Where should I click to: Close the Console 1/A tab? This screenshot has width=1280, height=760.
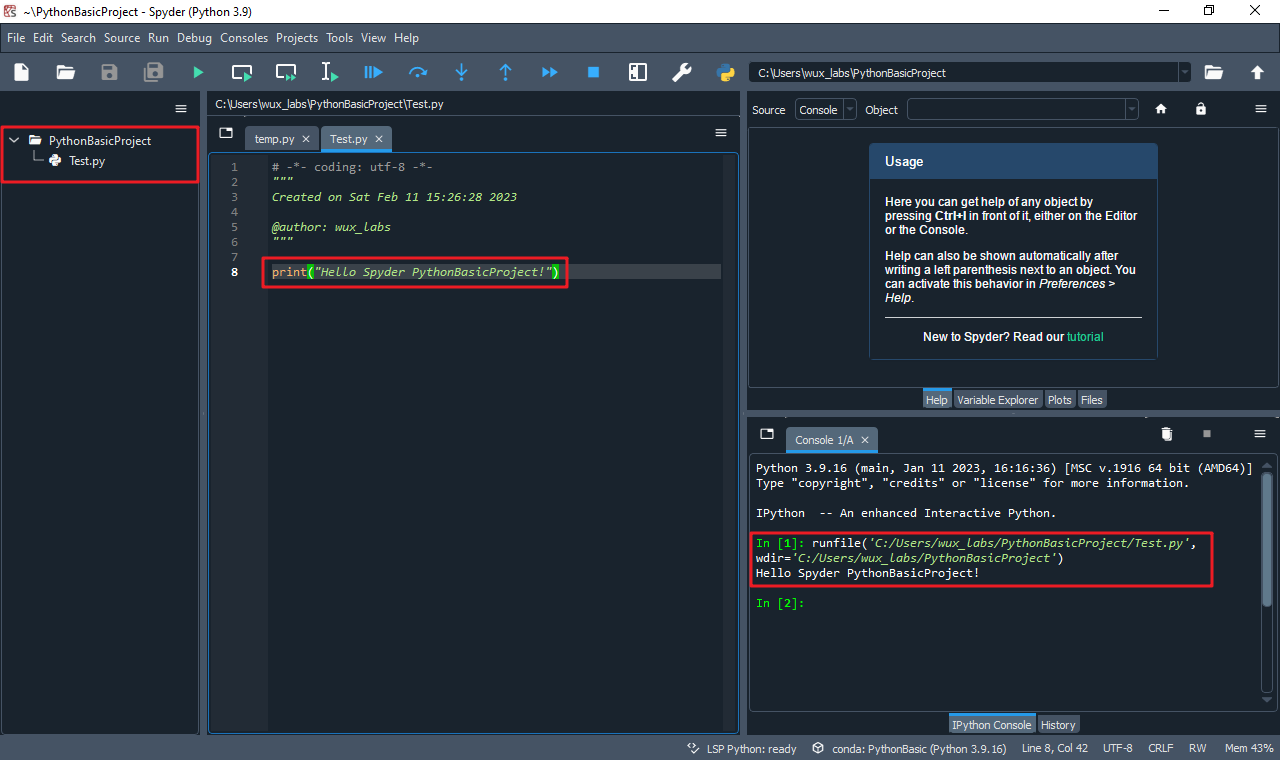(x=865, y=440)
